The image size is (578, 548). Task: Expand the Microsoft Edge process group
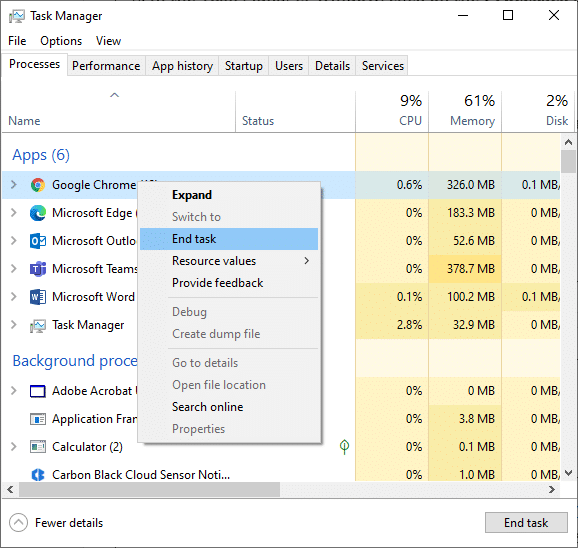[x=14, y=212]
